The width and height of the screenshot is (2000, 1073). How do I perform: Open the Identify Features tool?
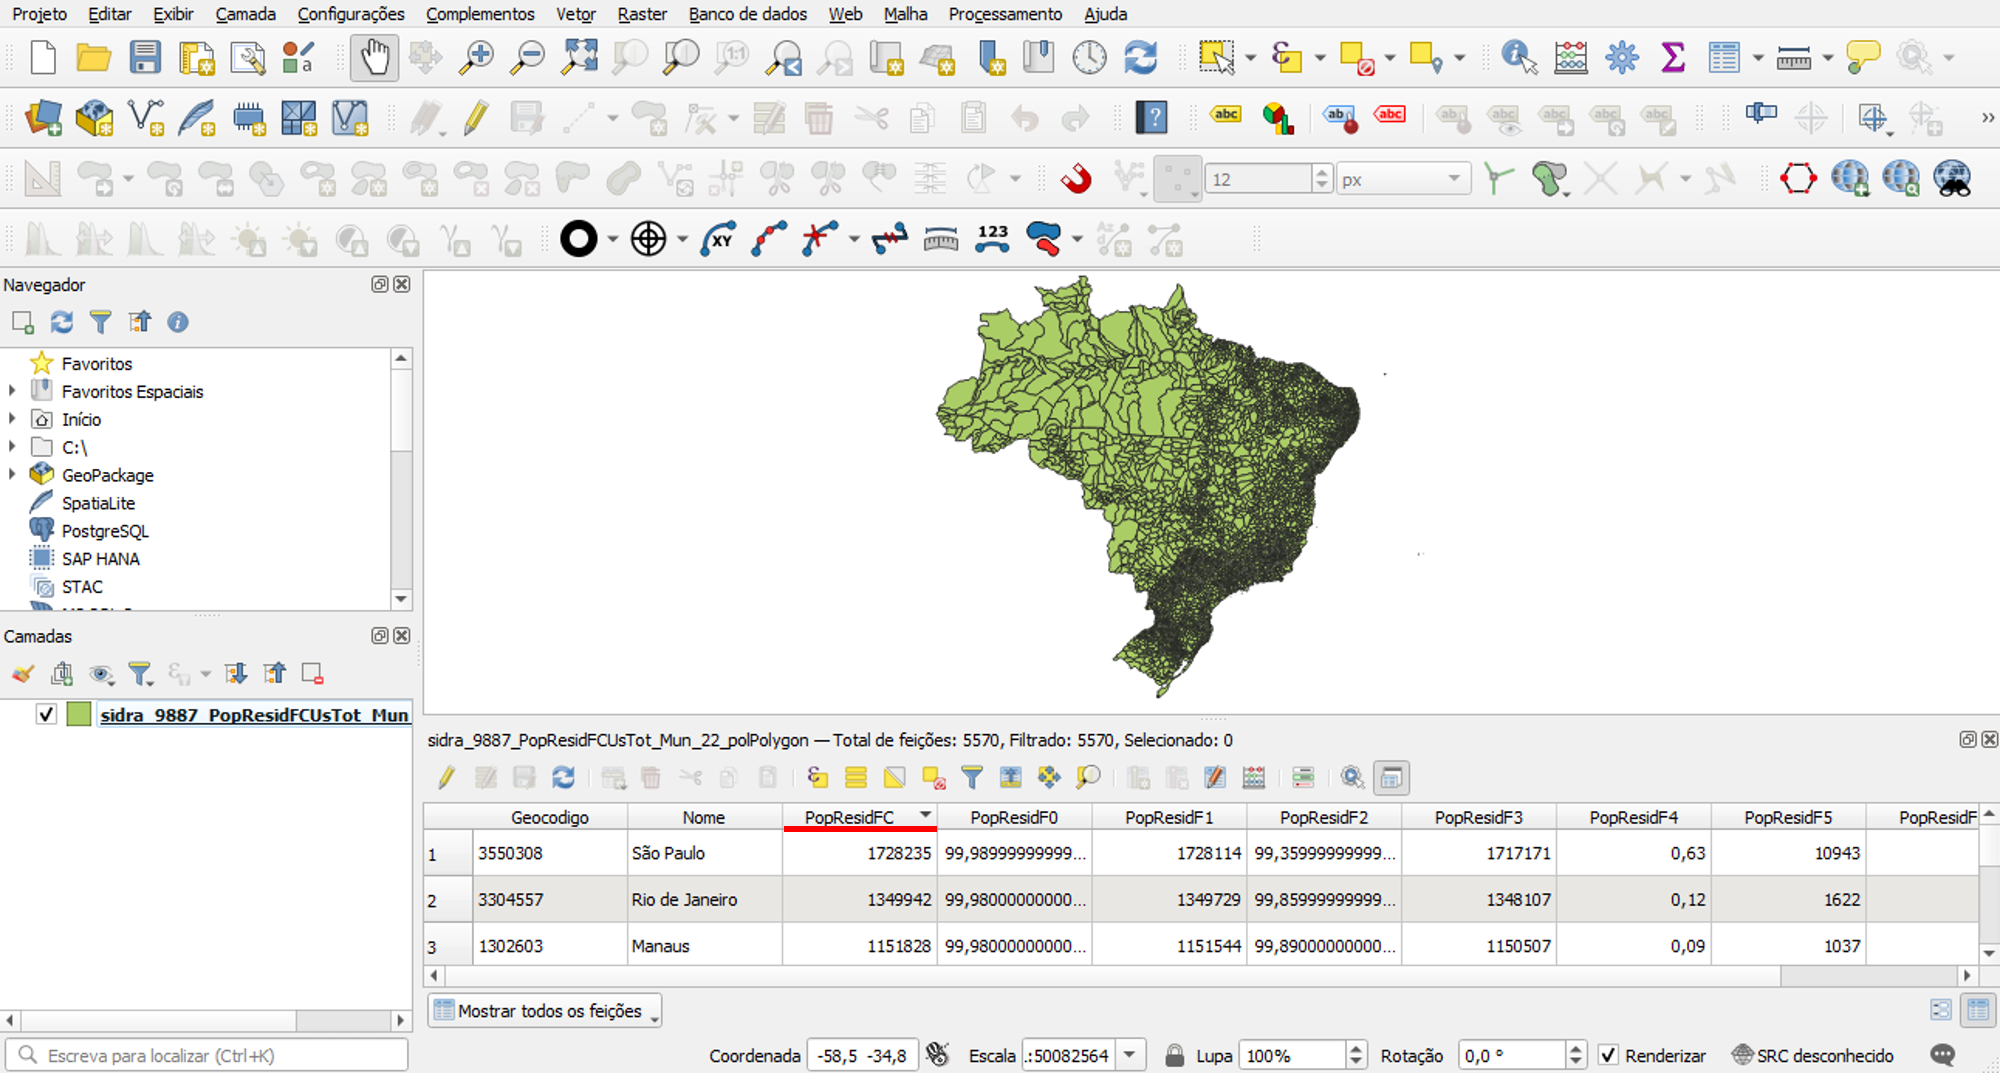point(1518,57)
